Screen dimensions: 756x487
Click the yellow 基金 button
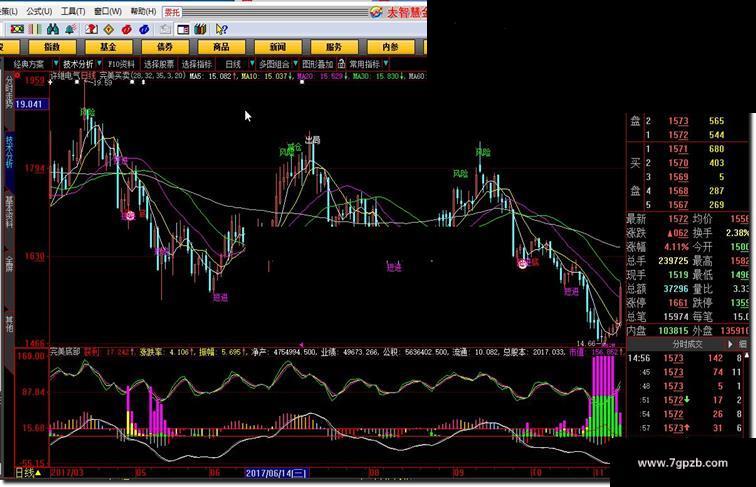pyautogui.click(x=108, y=47)
